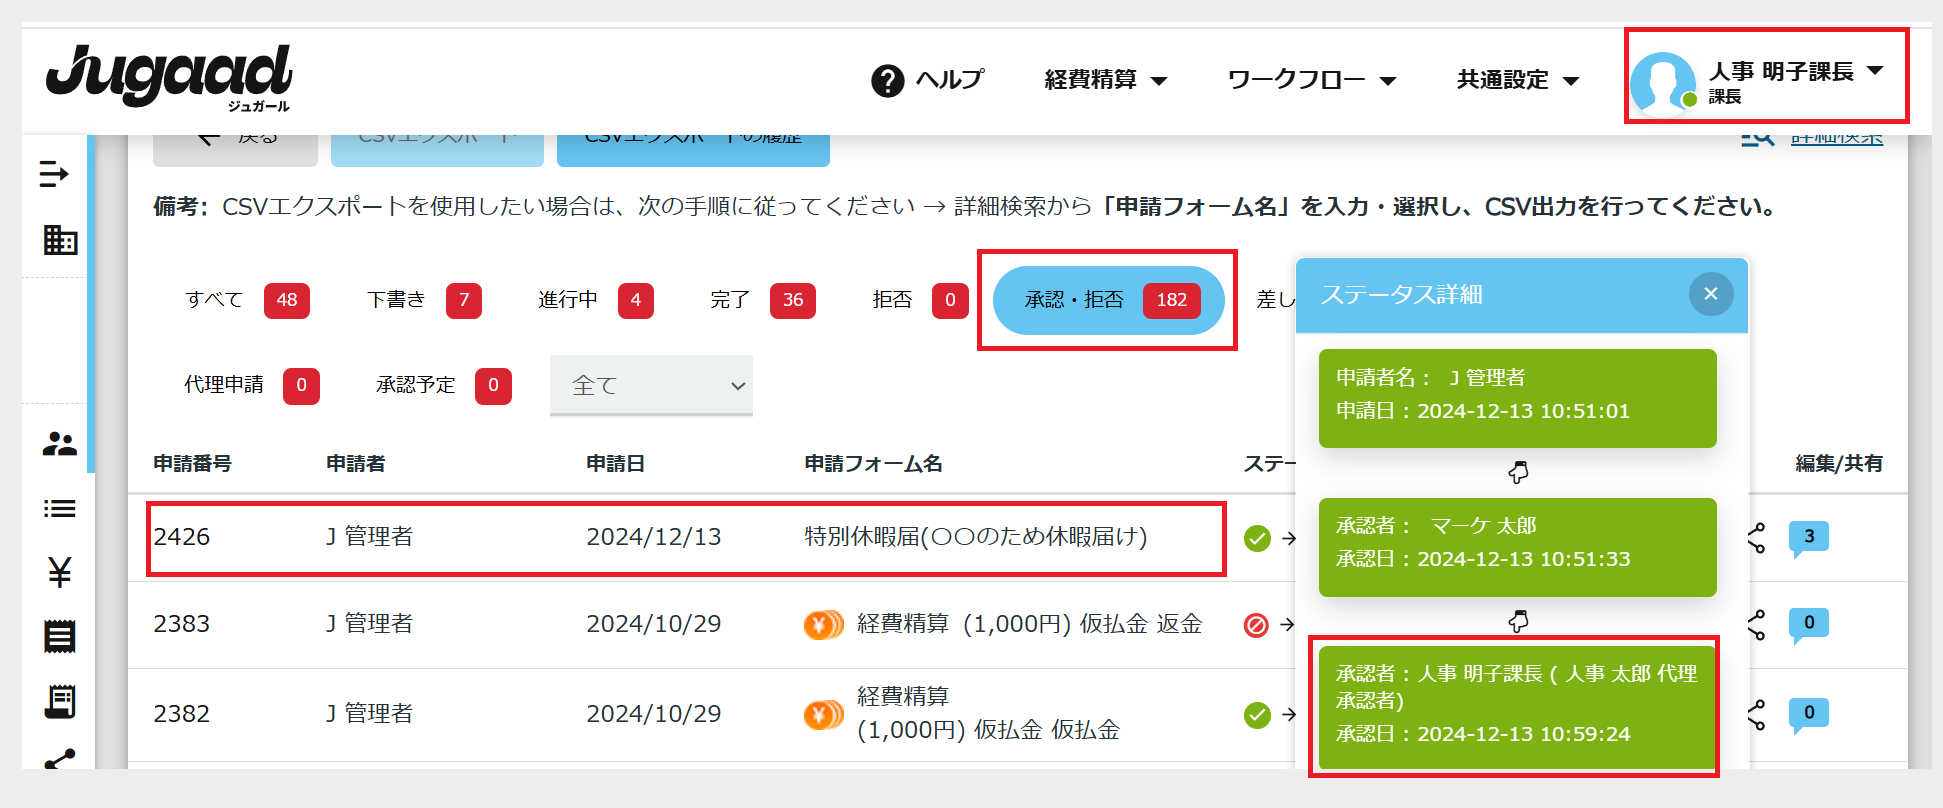Viewport: 1943px width, 808px height.
Task: Click the share icon for request 2426
Action: click(1756, 538)
